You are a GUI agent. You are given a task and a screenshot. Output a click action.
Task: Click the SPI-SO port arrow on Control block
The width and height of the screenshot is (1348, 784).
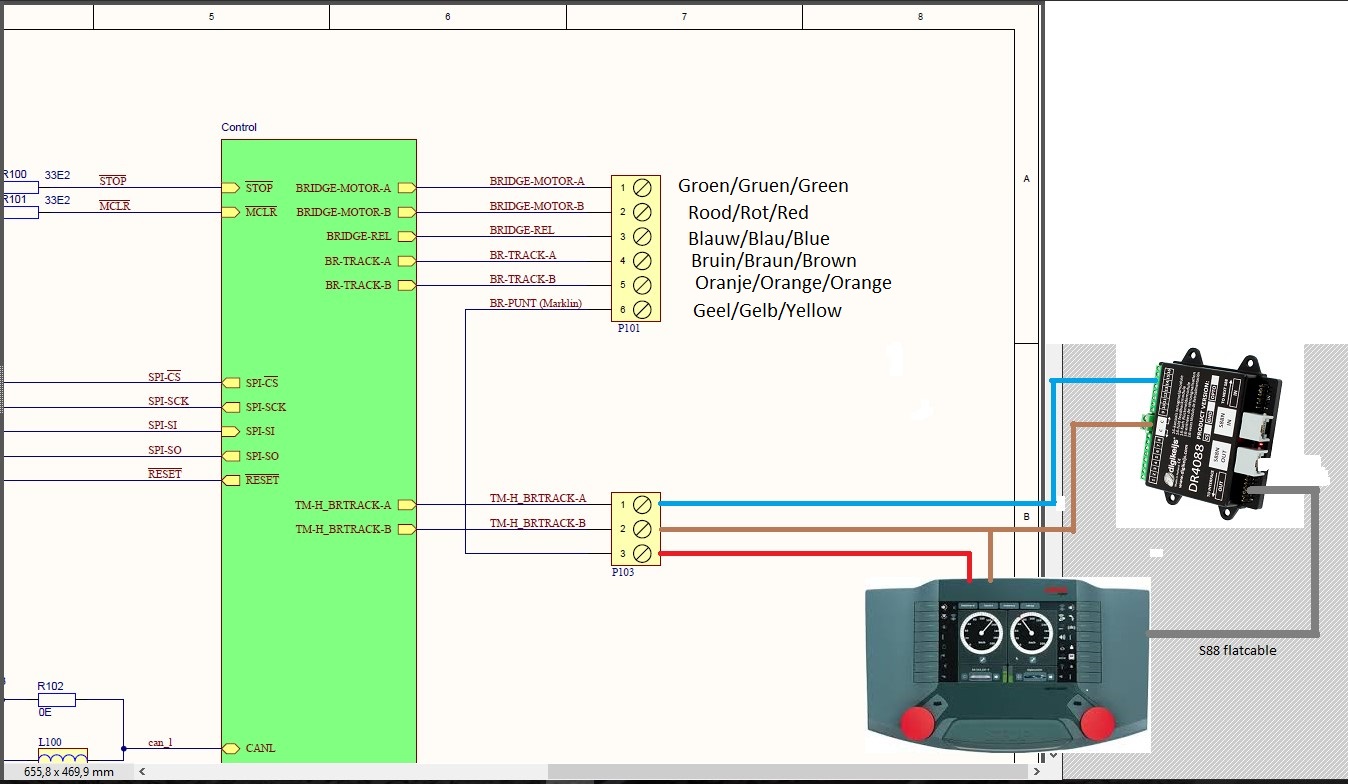[x=231, y=456]
